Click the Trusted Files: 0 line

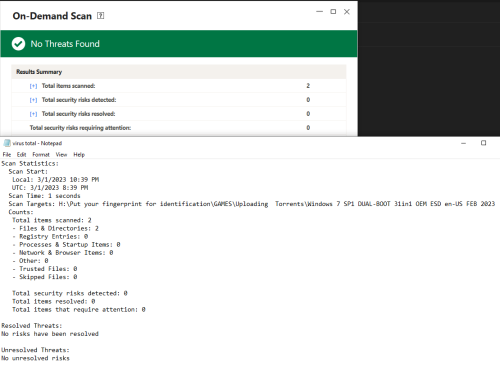[x=45, y=269]
